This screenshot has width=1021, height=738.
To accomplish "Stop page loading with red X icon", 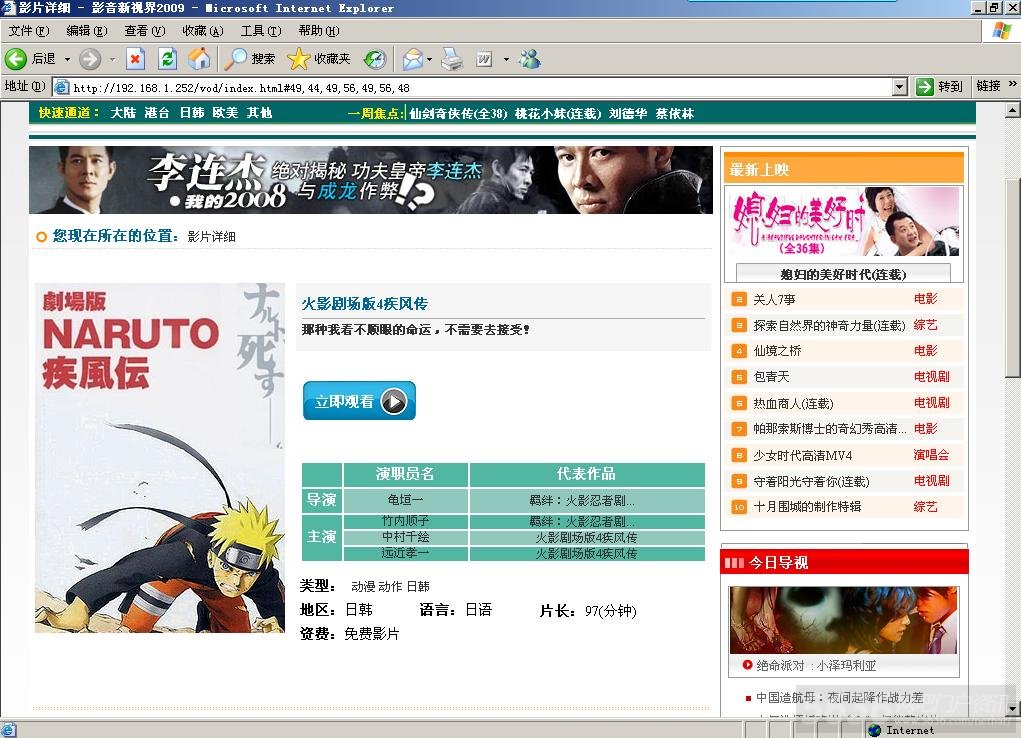I will 135,59.
